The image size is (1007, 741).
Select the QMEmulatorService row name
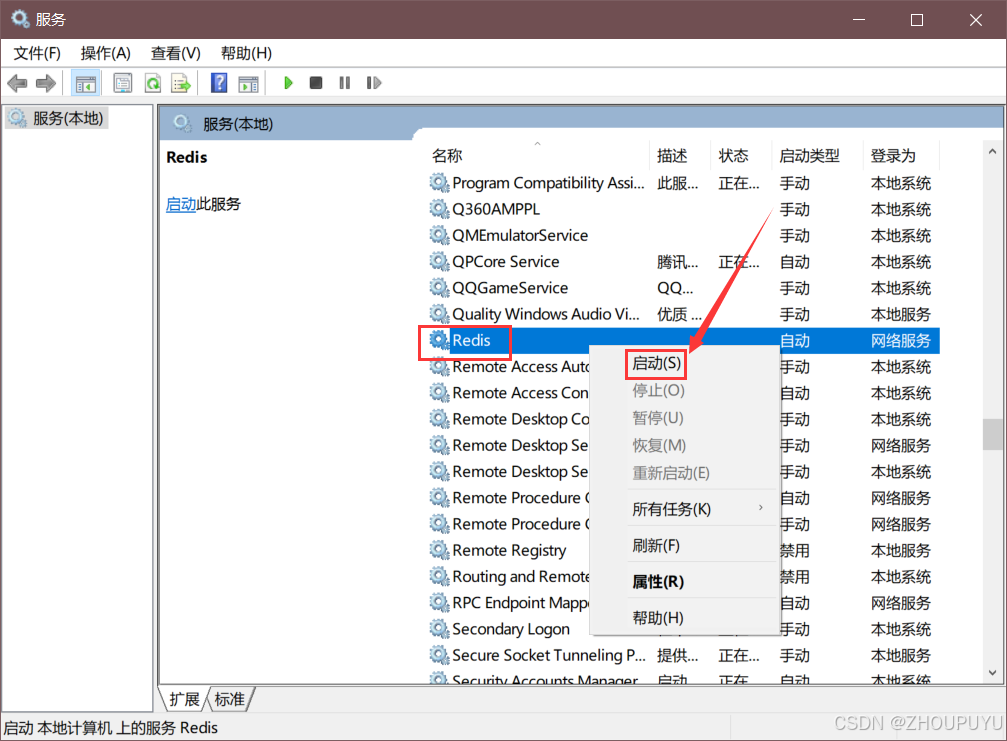(x=520, y=235)
